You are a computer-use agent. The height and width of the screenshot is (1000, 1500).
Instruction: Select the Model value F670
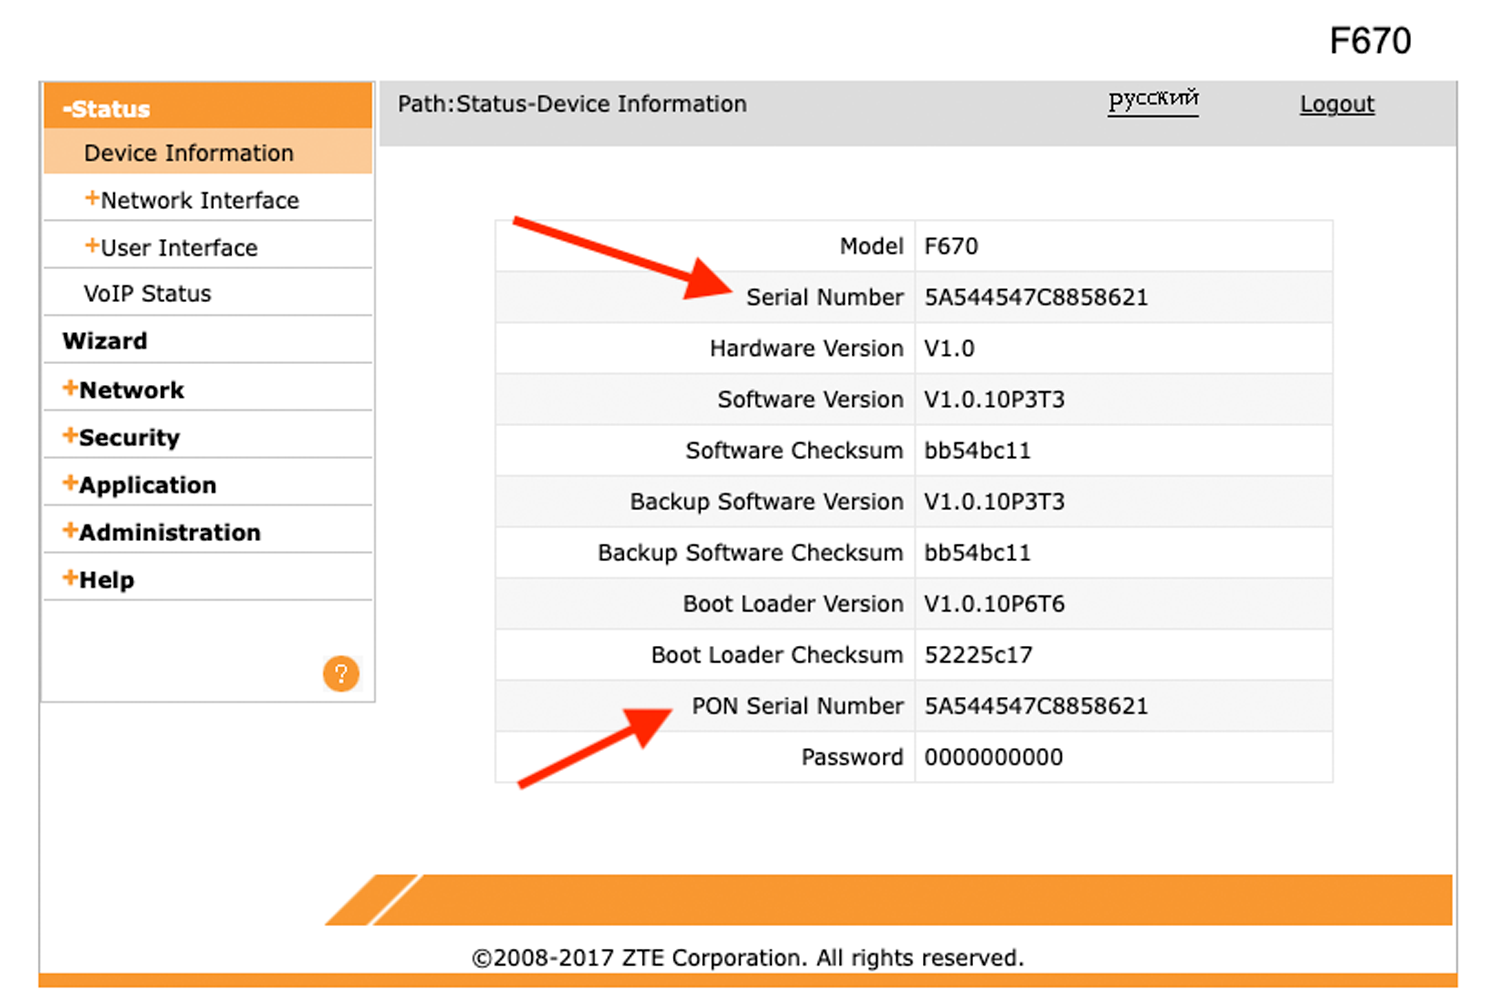pyautogui.click(x=951, y=246)
